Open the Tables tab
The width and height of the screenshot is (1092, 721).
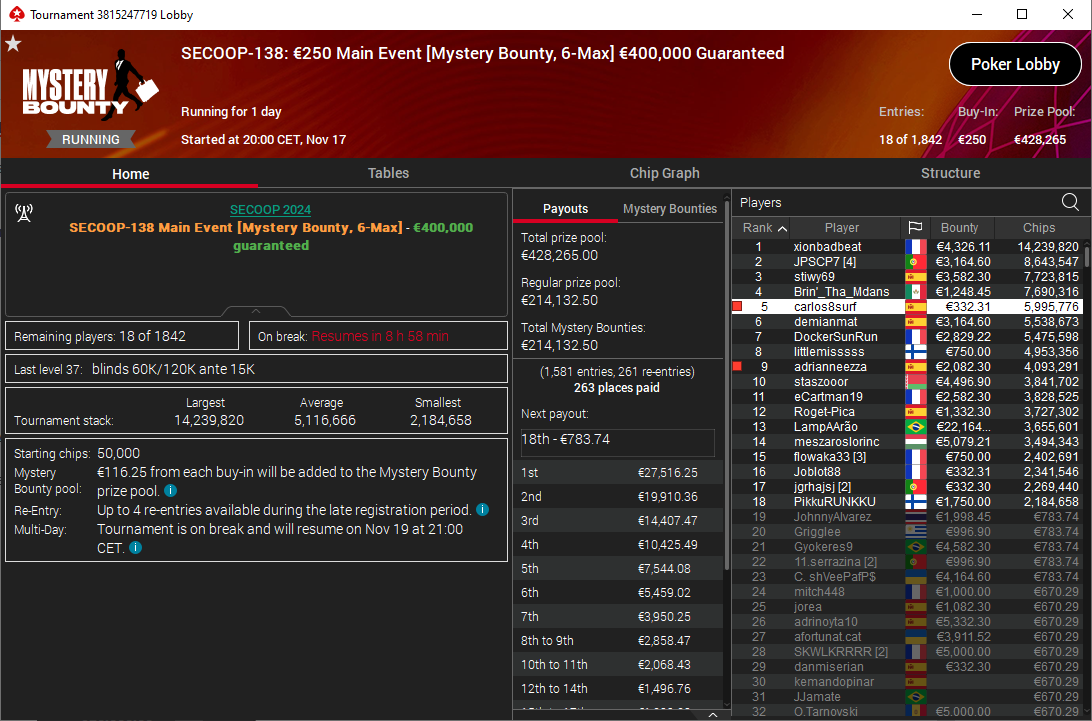tap(388, 173)
